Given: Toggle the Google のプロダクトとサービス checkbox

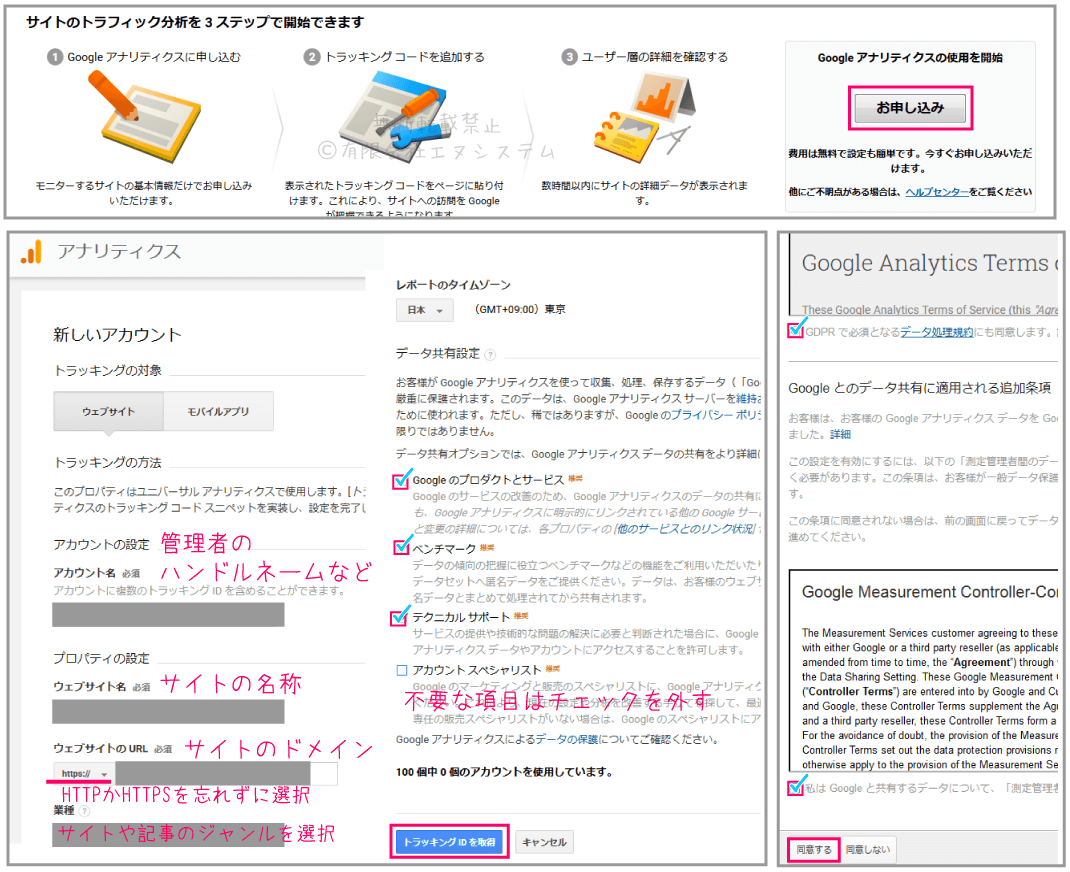Looking at the screenshot, I should coord(401,480).
